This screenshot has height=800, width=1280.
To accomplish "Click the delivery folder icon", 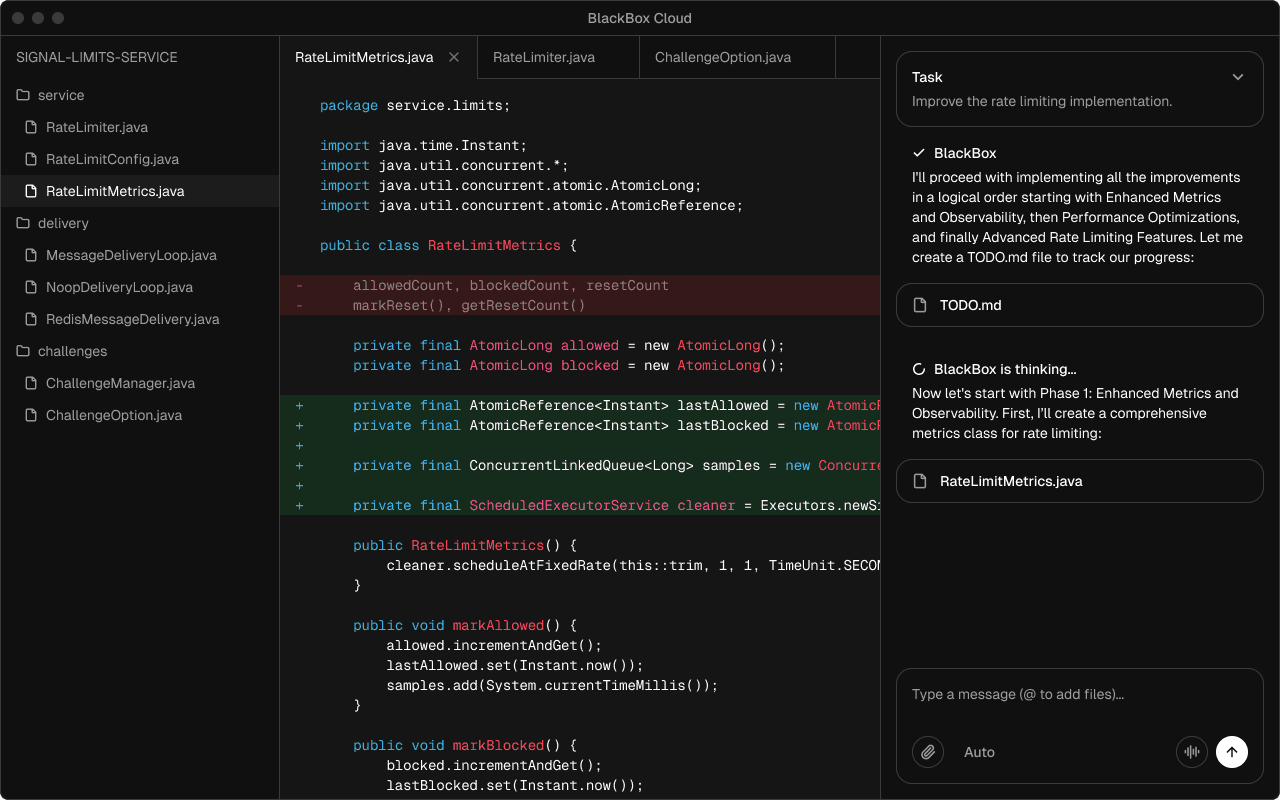I will [23, 223].
